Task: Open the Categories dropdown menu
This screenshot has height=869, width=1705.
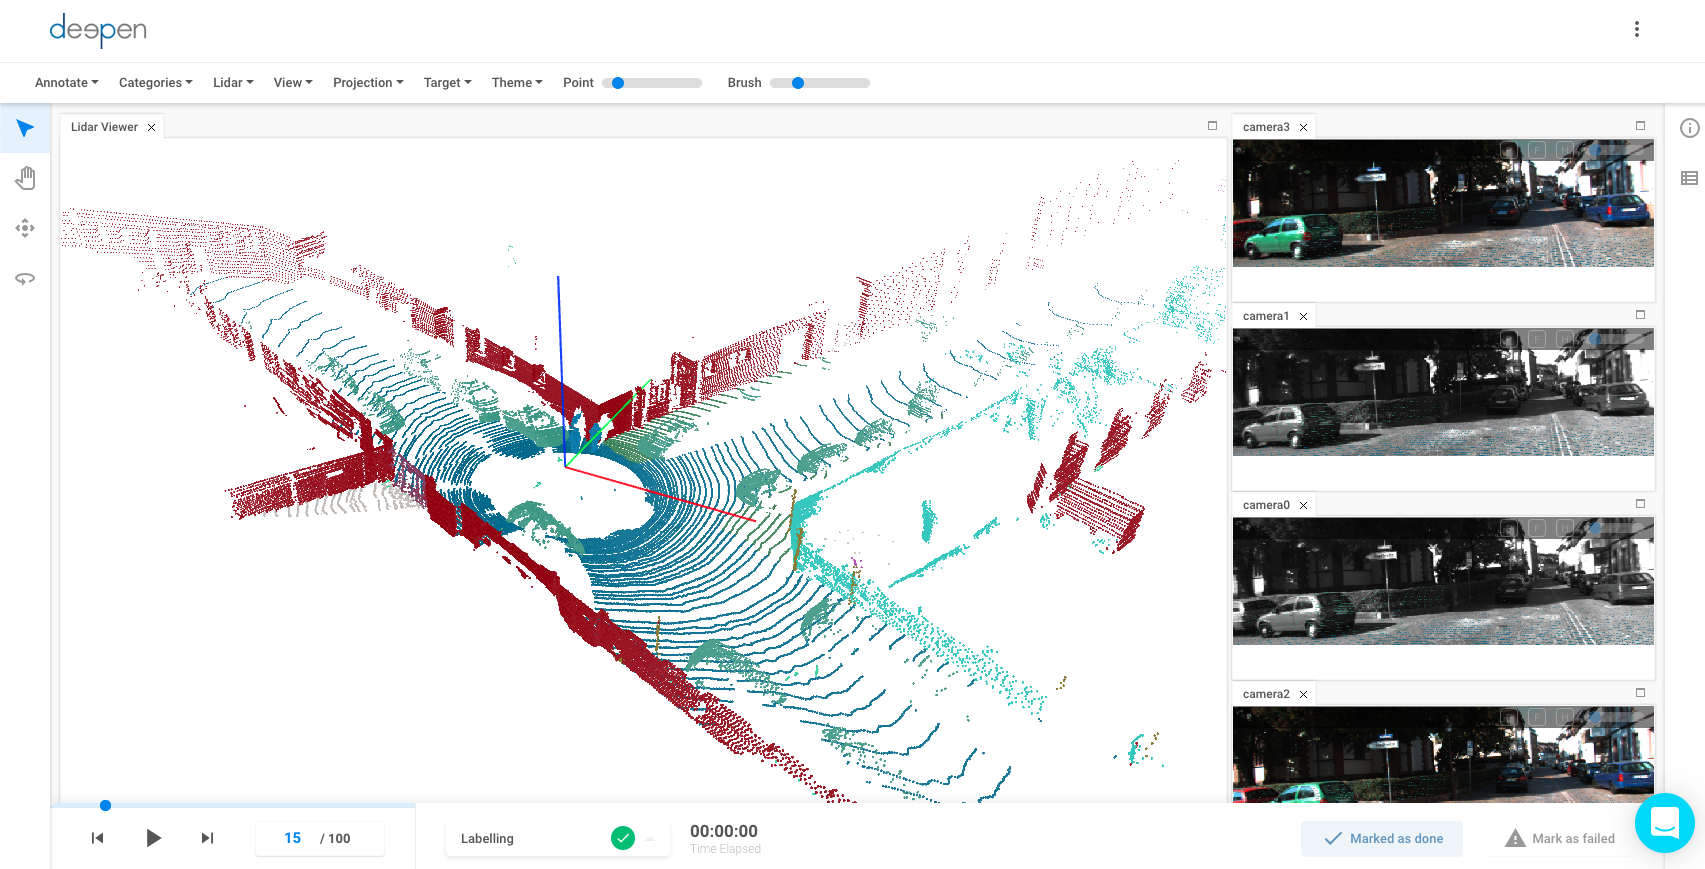Action: tap(156, 83)
